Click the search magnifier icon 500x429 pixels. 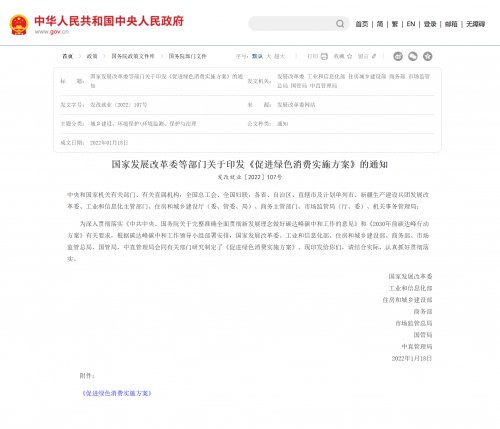coord(340,24)
